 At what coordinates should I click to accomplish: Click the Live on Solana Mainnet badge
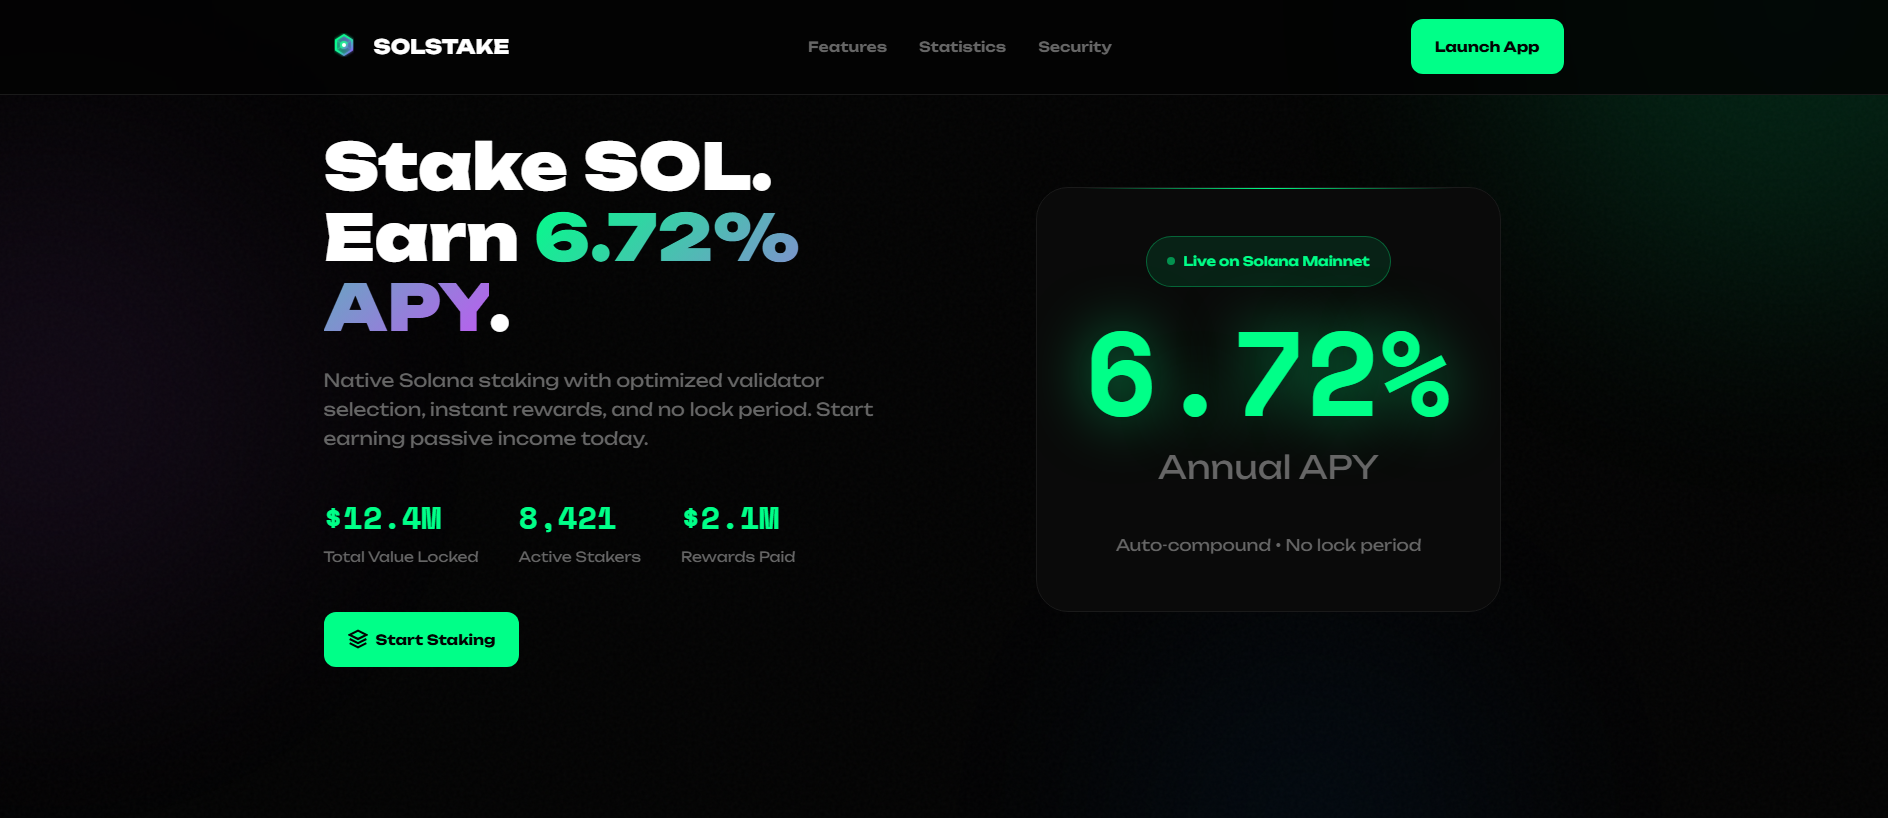point(1268,261)
